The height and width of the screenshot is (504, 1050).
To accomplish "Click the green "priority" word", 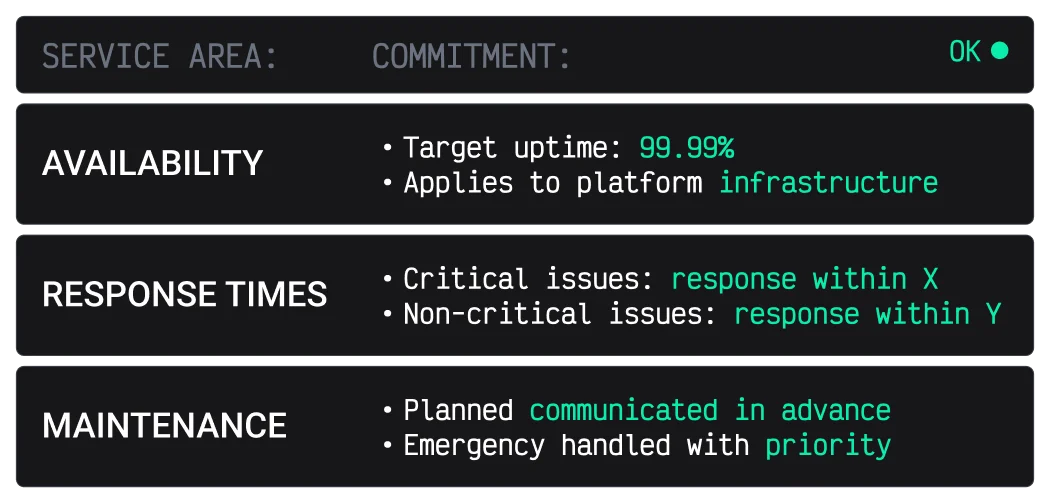I will 827,445.
